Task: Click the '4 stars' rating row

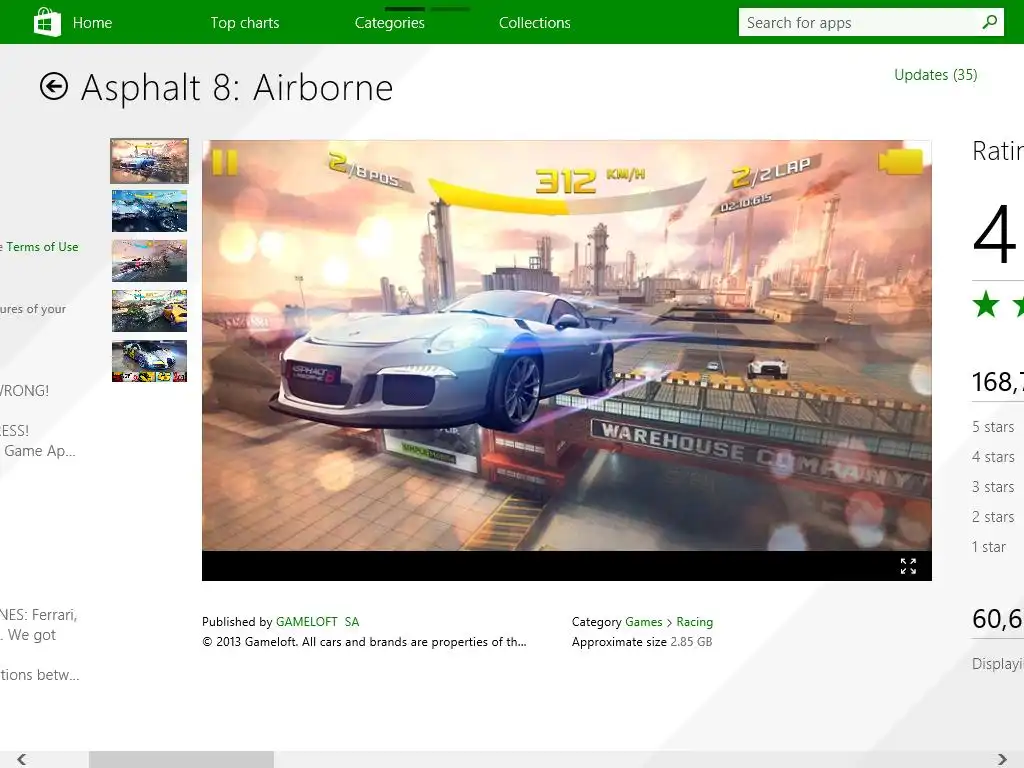Action: 993,457
